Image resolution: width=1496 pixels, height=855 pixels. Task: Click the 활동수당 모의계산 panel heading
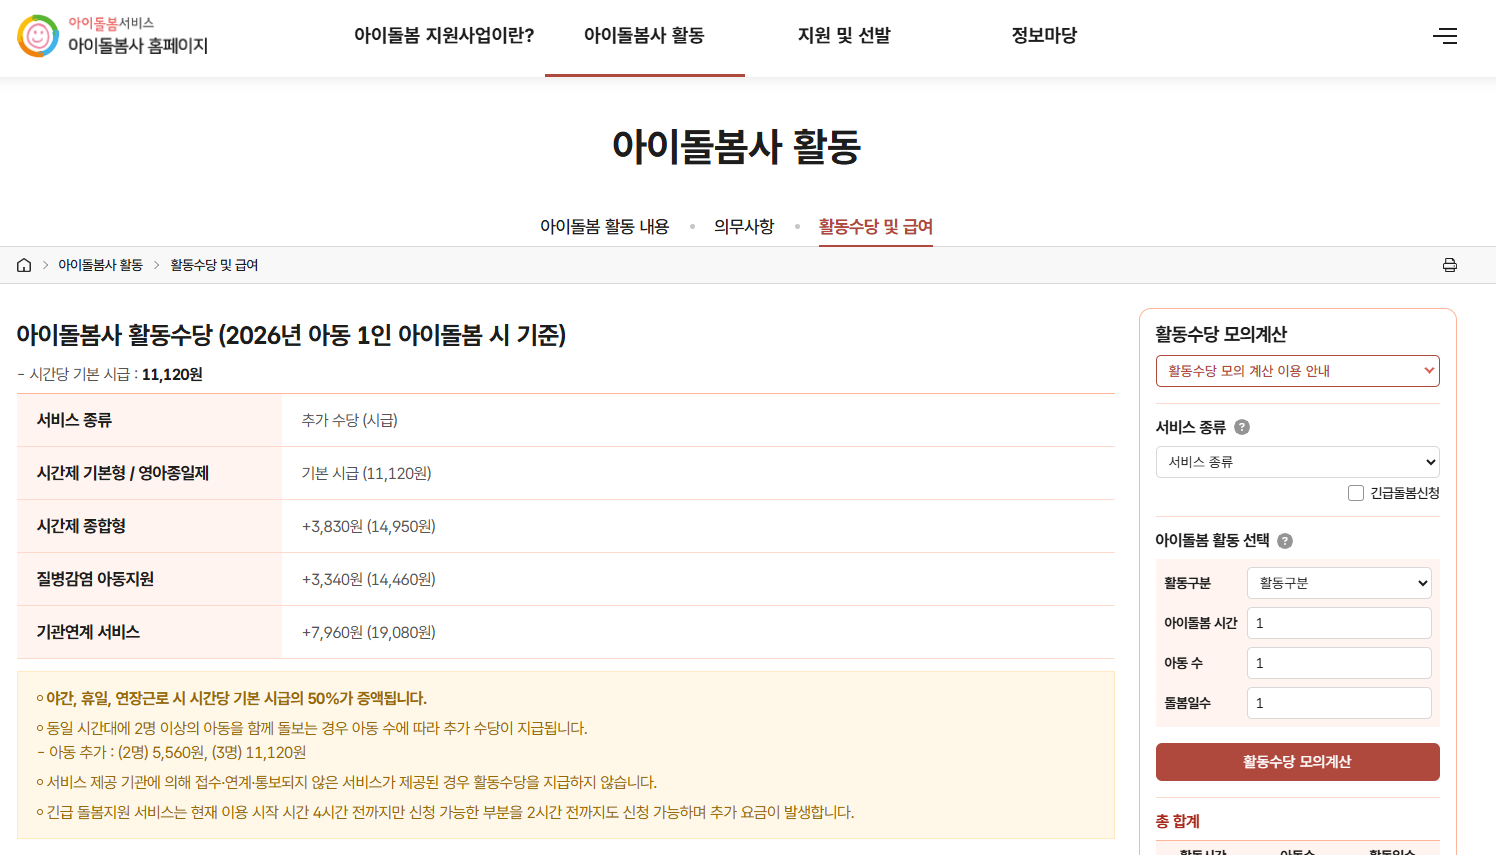click(x=1221, y=334)
